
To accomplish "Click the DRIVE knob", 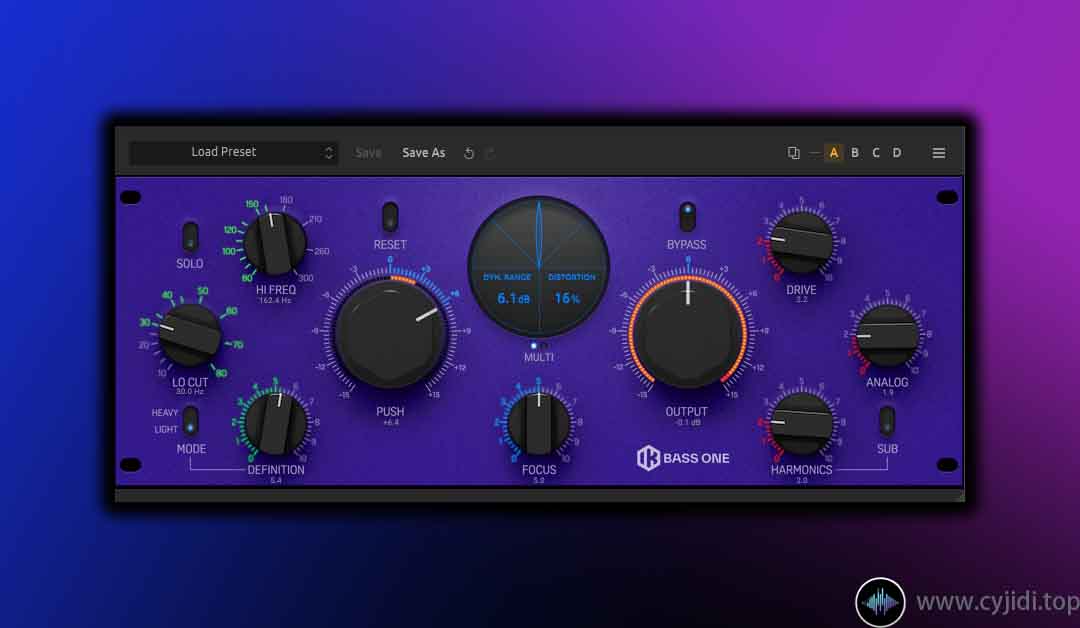I will tap(802, 243).
